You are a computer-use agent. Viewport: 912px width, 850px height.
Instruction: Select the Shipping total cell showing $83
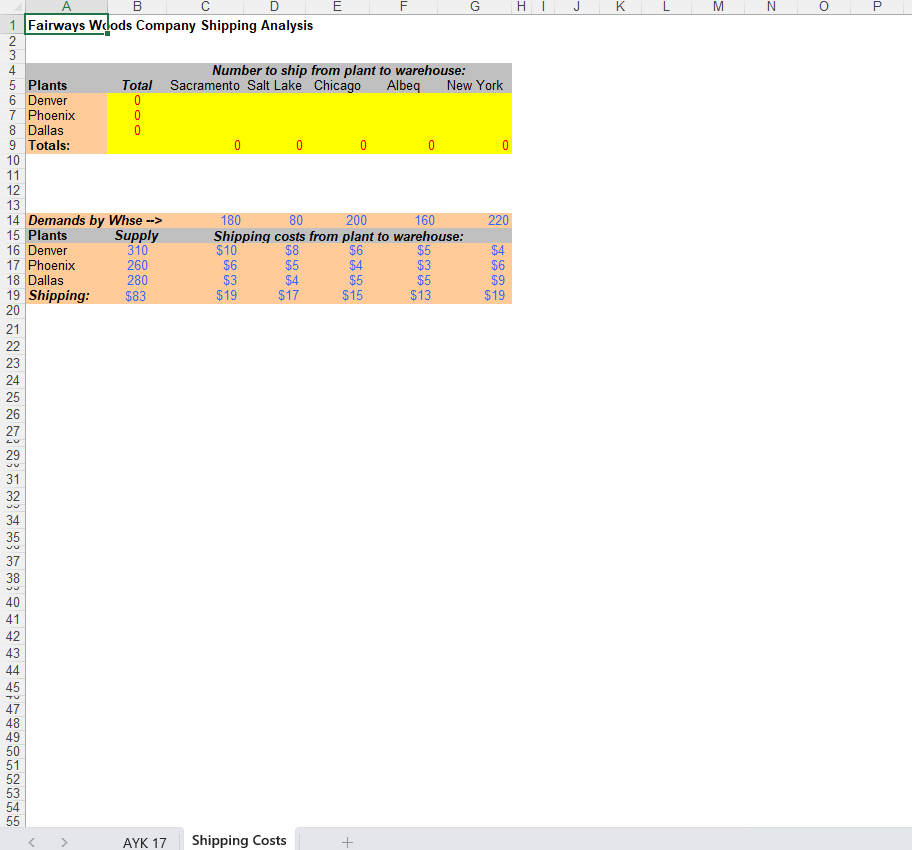click(135, 295)
